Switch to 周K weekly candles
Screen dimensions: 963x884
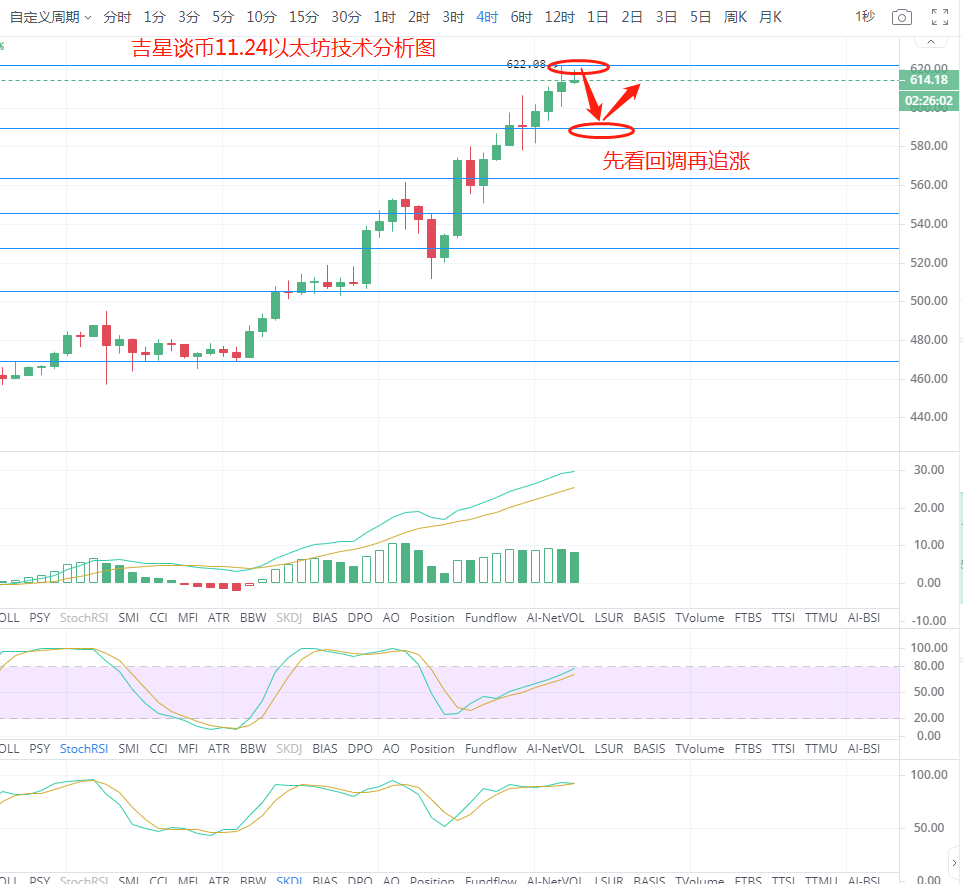(735, 17)
